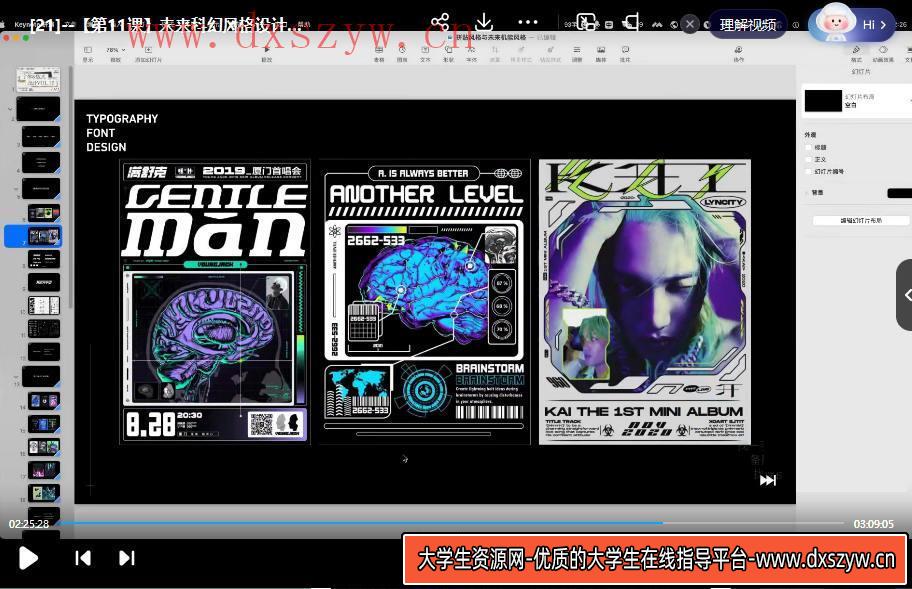The height and width of the screenshot is (589, 912).
Task: Select slide 16 thumbnail in navigator
Action: [x=44, y=447]
